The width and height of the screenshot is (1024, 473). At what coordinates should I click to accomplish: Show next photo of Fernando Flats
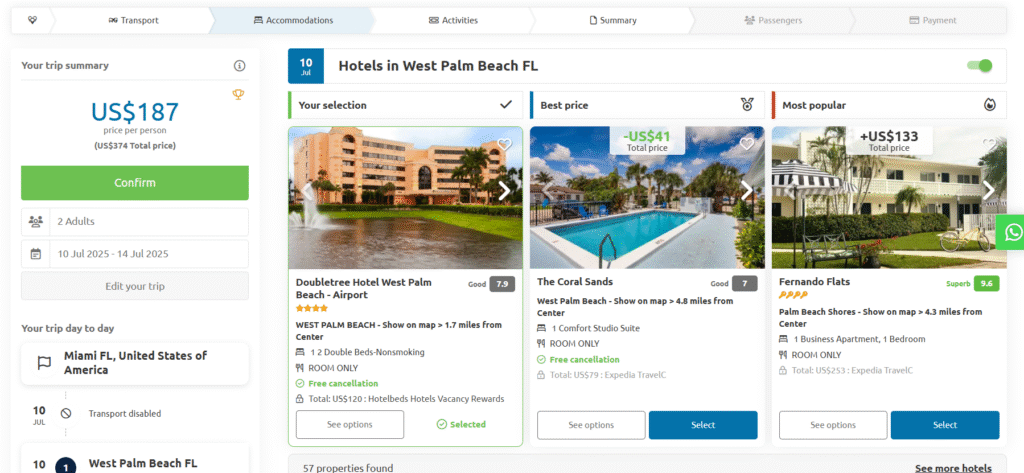click(988, 191)
